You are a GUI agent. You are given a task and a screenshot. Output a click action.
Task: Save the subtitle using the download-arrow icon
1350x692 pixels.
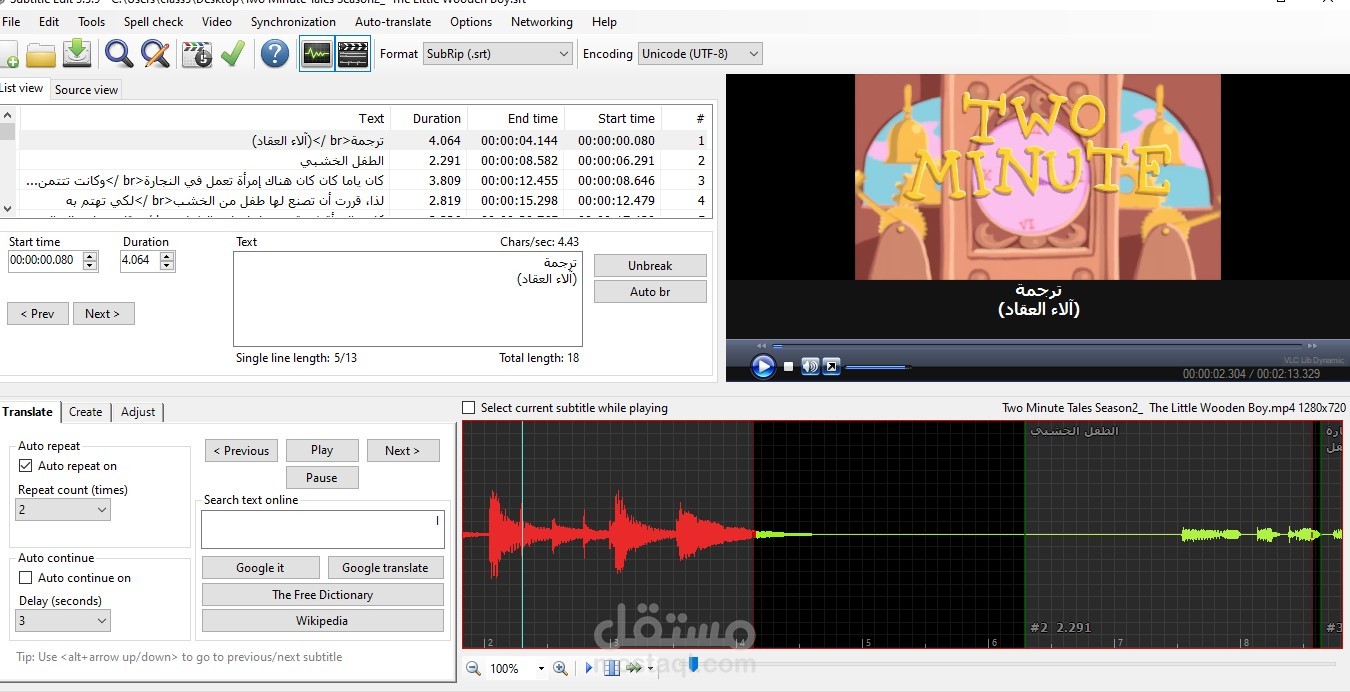(x=77, y=54)
